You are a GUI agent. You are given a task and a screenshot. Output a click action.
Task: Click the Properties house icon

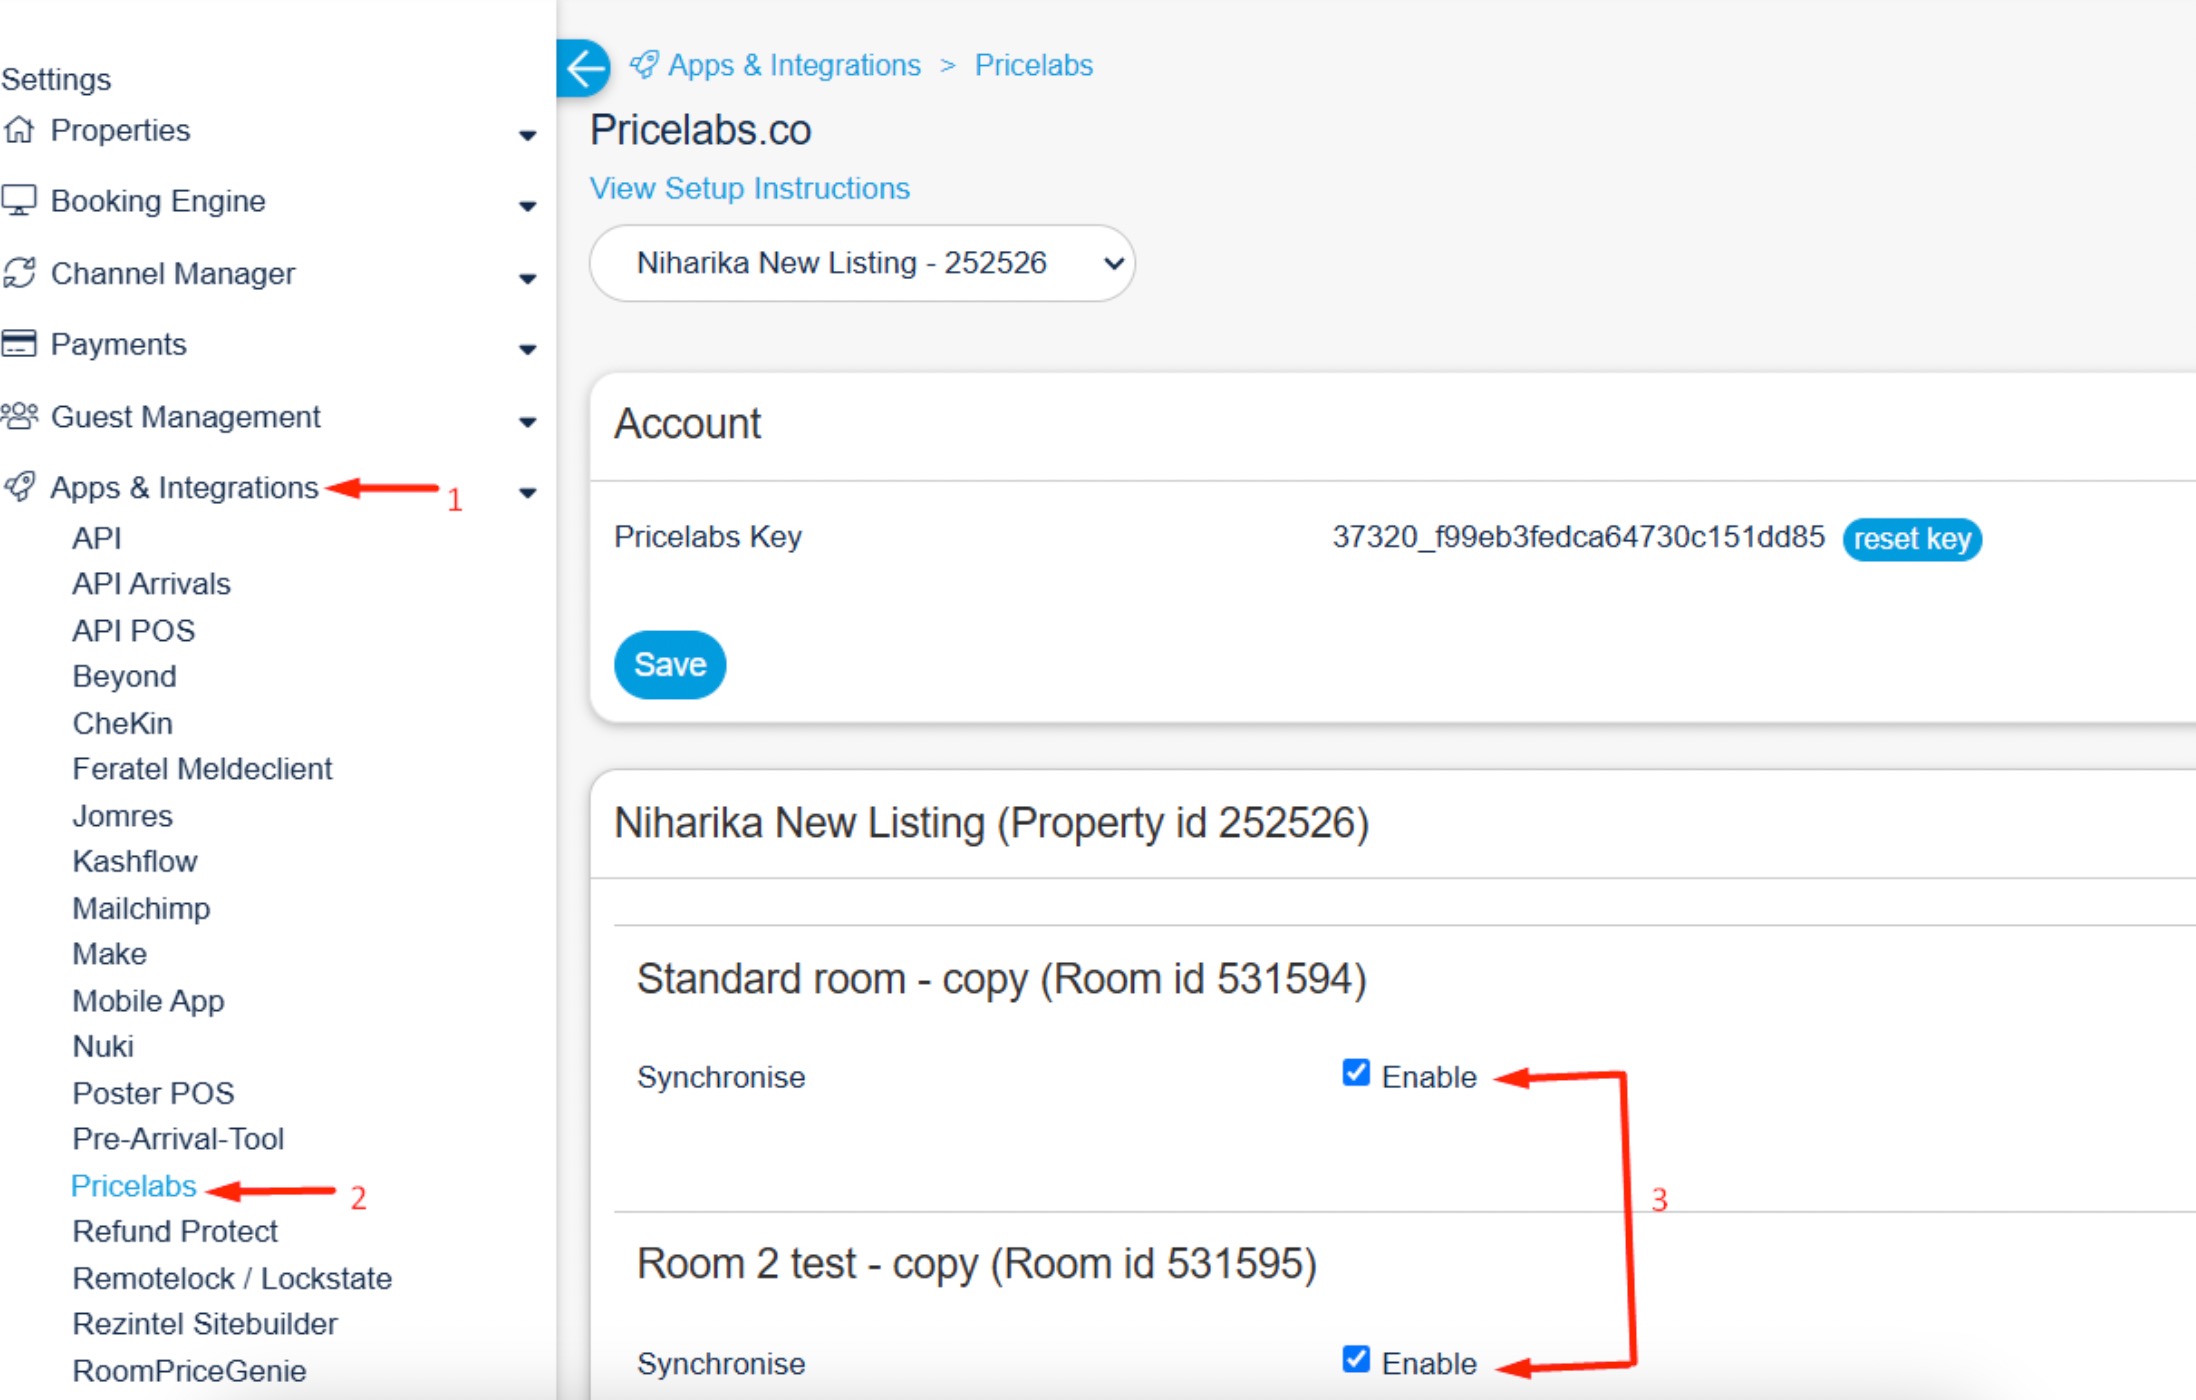pyautogui.click(x=19, y=130)
